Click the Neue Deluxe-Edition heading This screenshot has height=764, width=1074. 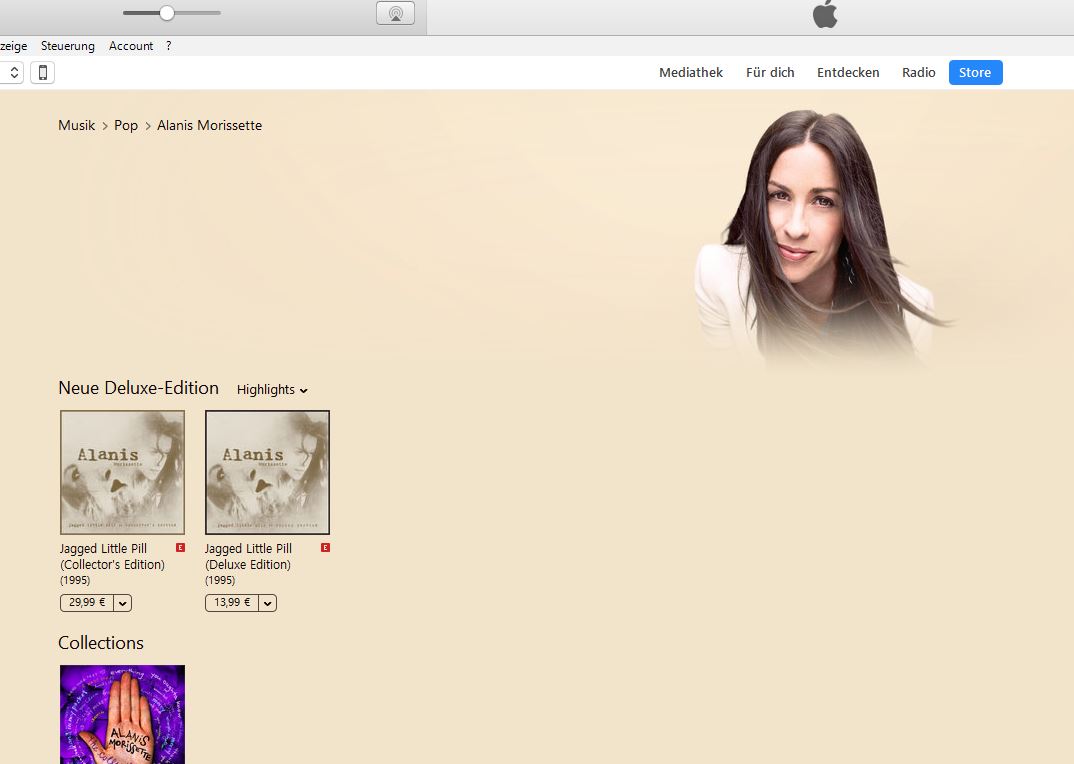(138, 388)
